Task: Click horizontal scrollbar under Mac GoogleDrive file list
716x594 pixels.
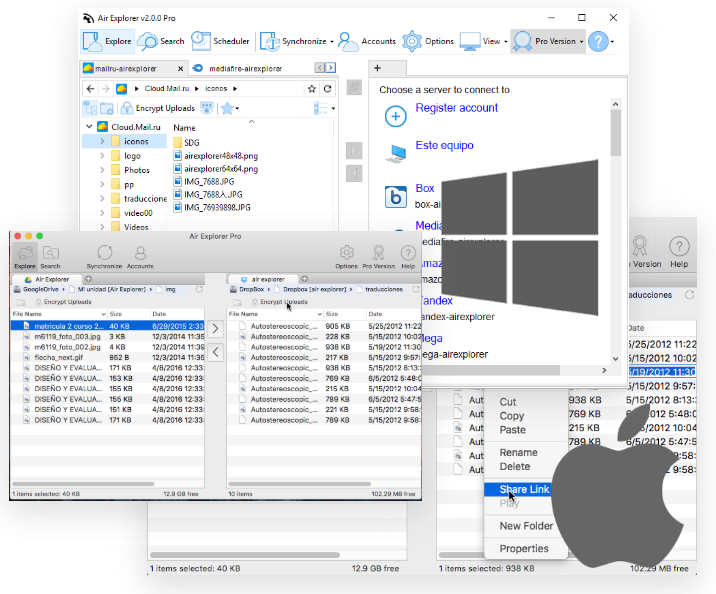Action: pos(83,484)
